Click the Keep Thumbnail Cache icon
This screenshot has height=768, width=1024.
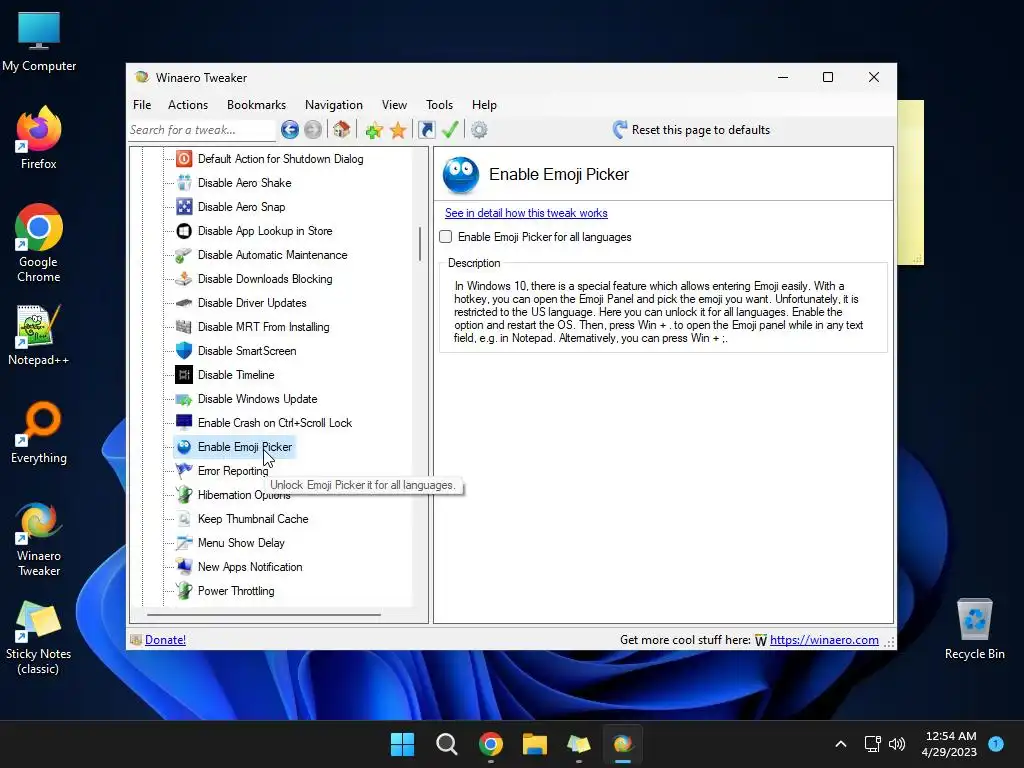[x=184, y=519]
